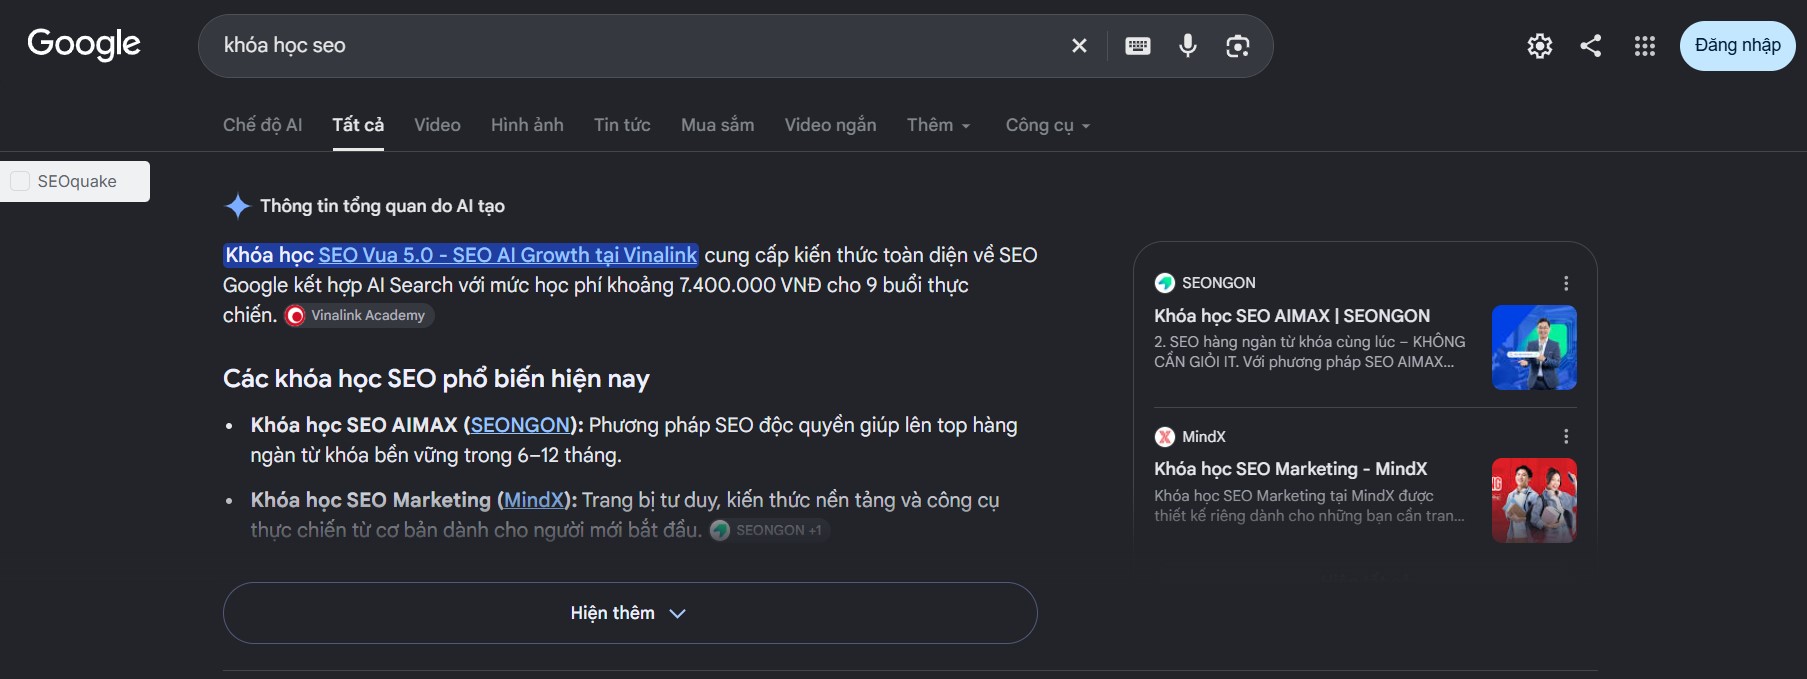Select the Tất cả tab

click(358, 125)
